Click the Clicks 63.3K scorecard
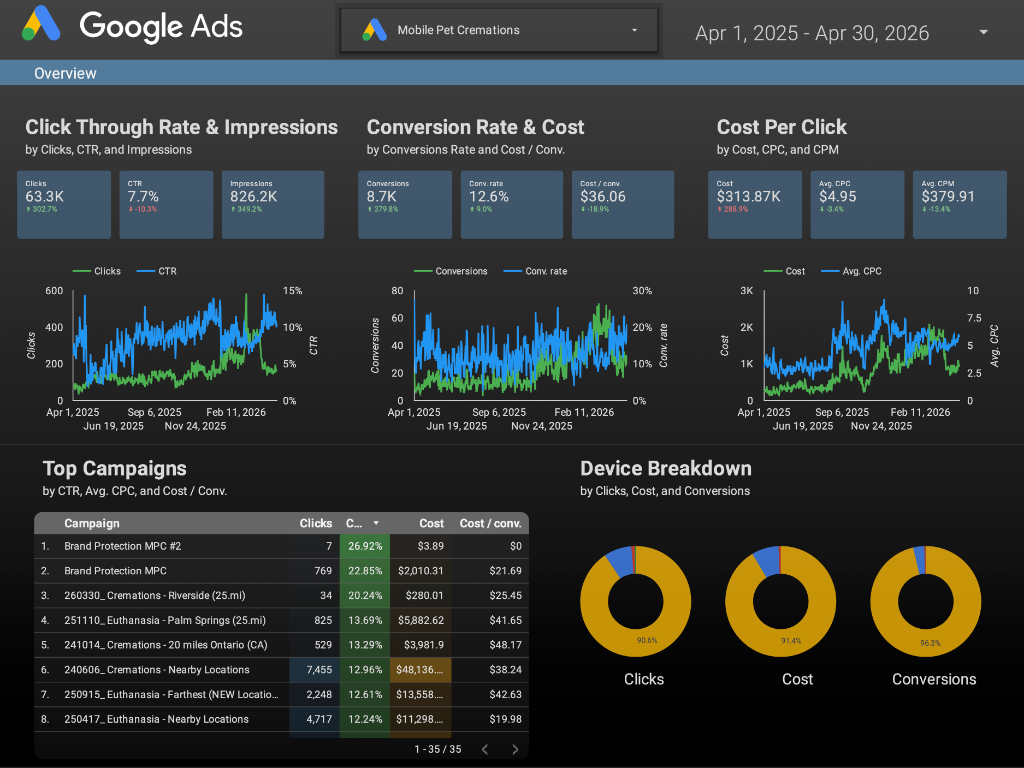1024x768 pixels. click(64, 204)
